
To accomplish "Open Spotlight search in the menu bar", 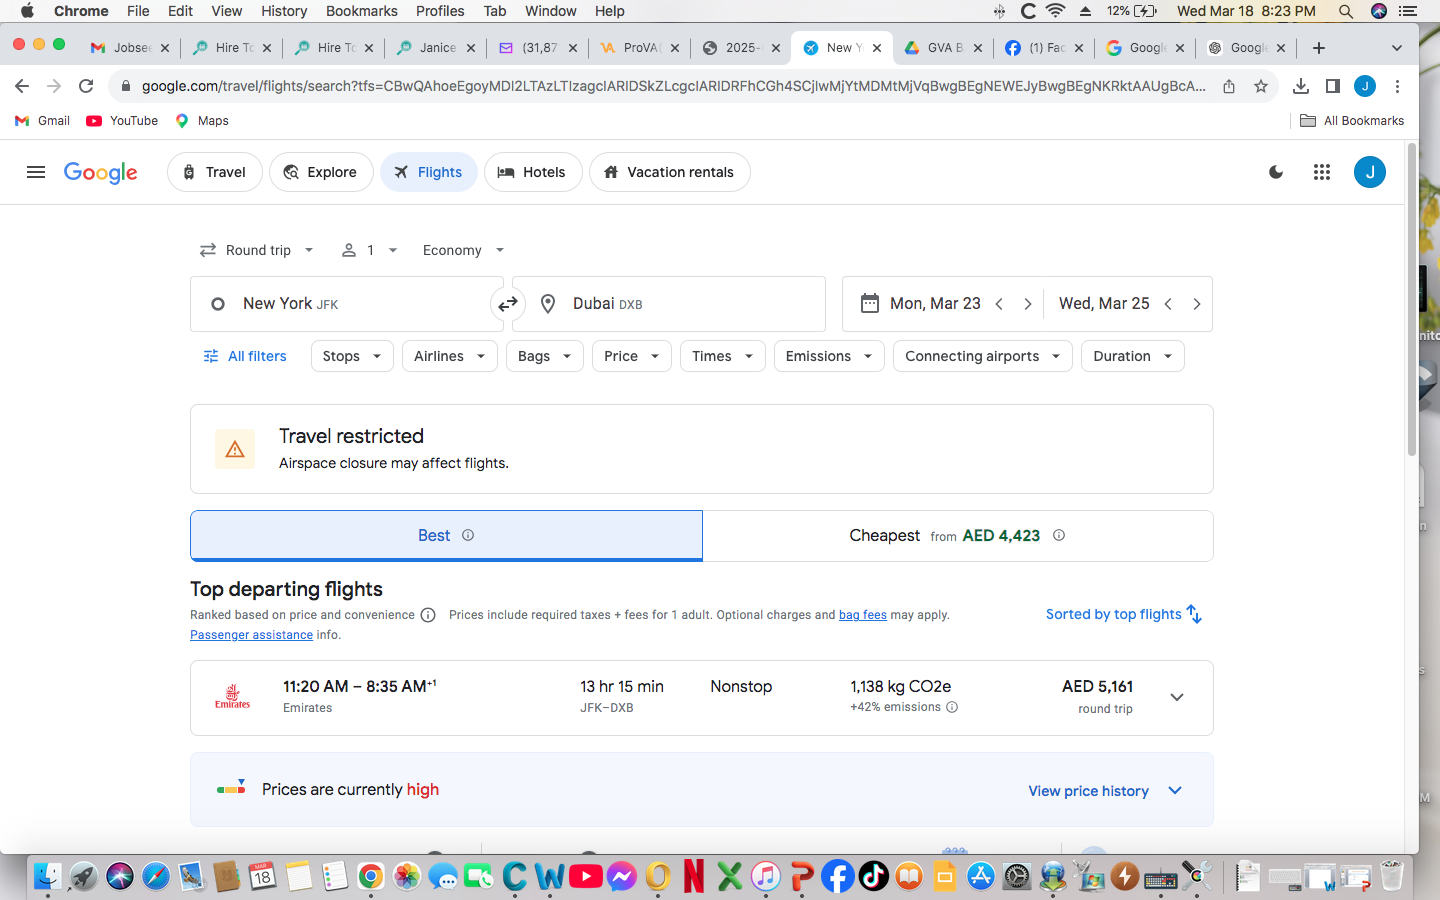I will click(x=1346, y=11).
